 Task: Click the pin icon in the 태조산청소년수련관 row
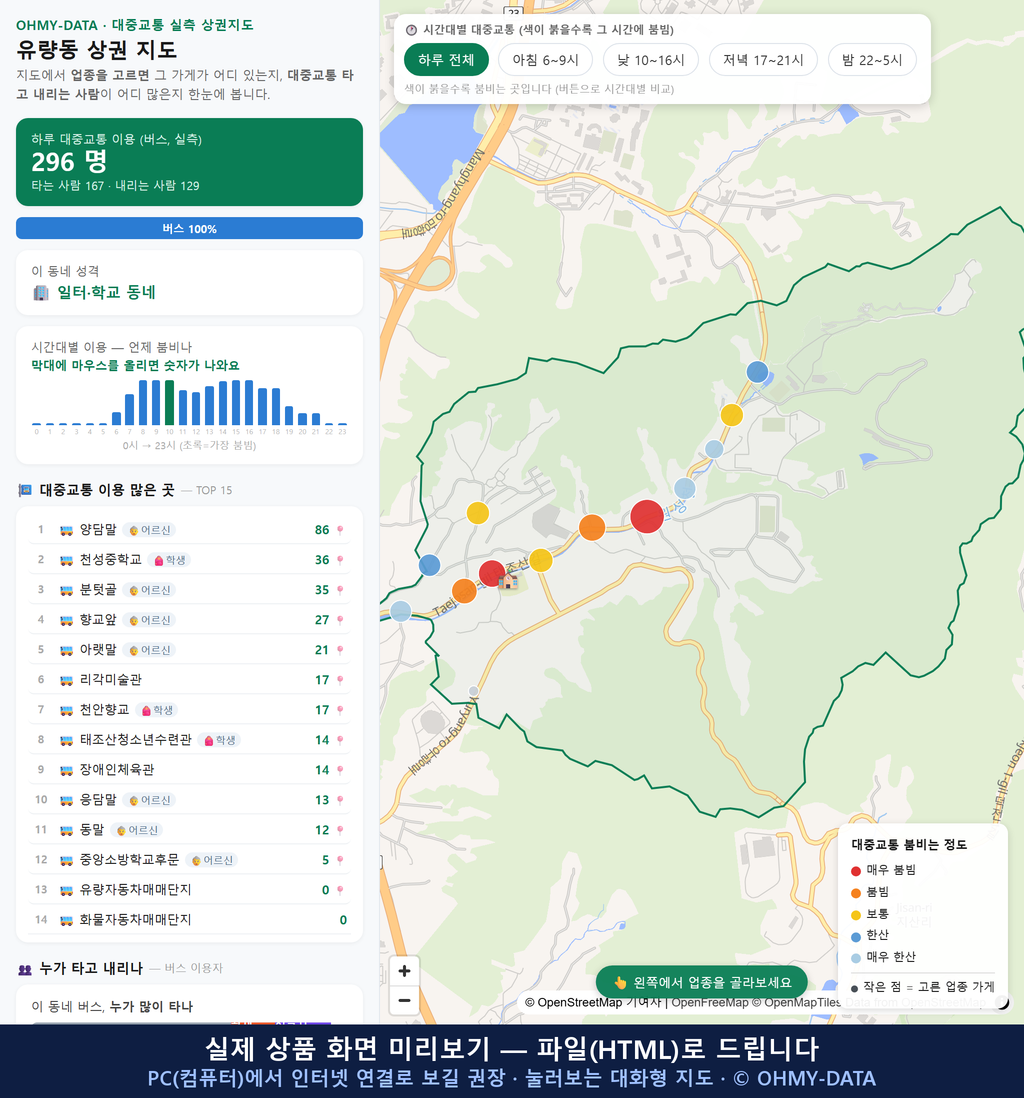(x=340, y=740)
